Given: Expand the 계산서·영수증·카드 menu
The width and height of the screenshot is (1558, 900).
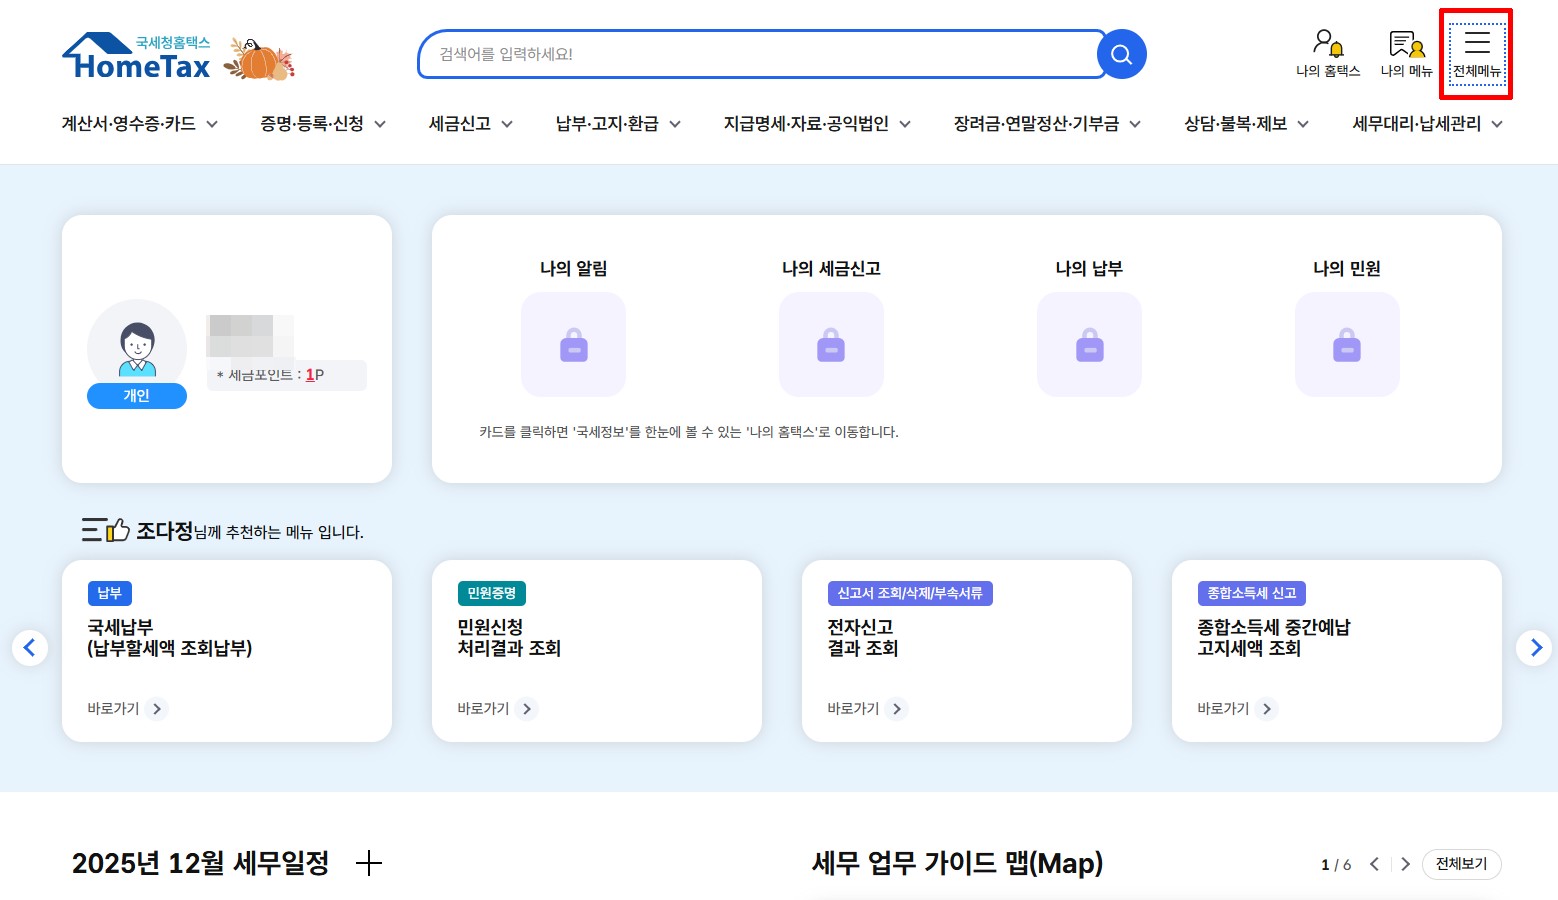Looking at the screenshot, I should tap(139, 124).
